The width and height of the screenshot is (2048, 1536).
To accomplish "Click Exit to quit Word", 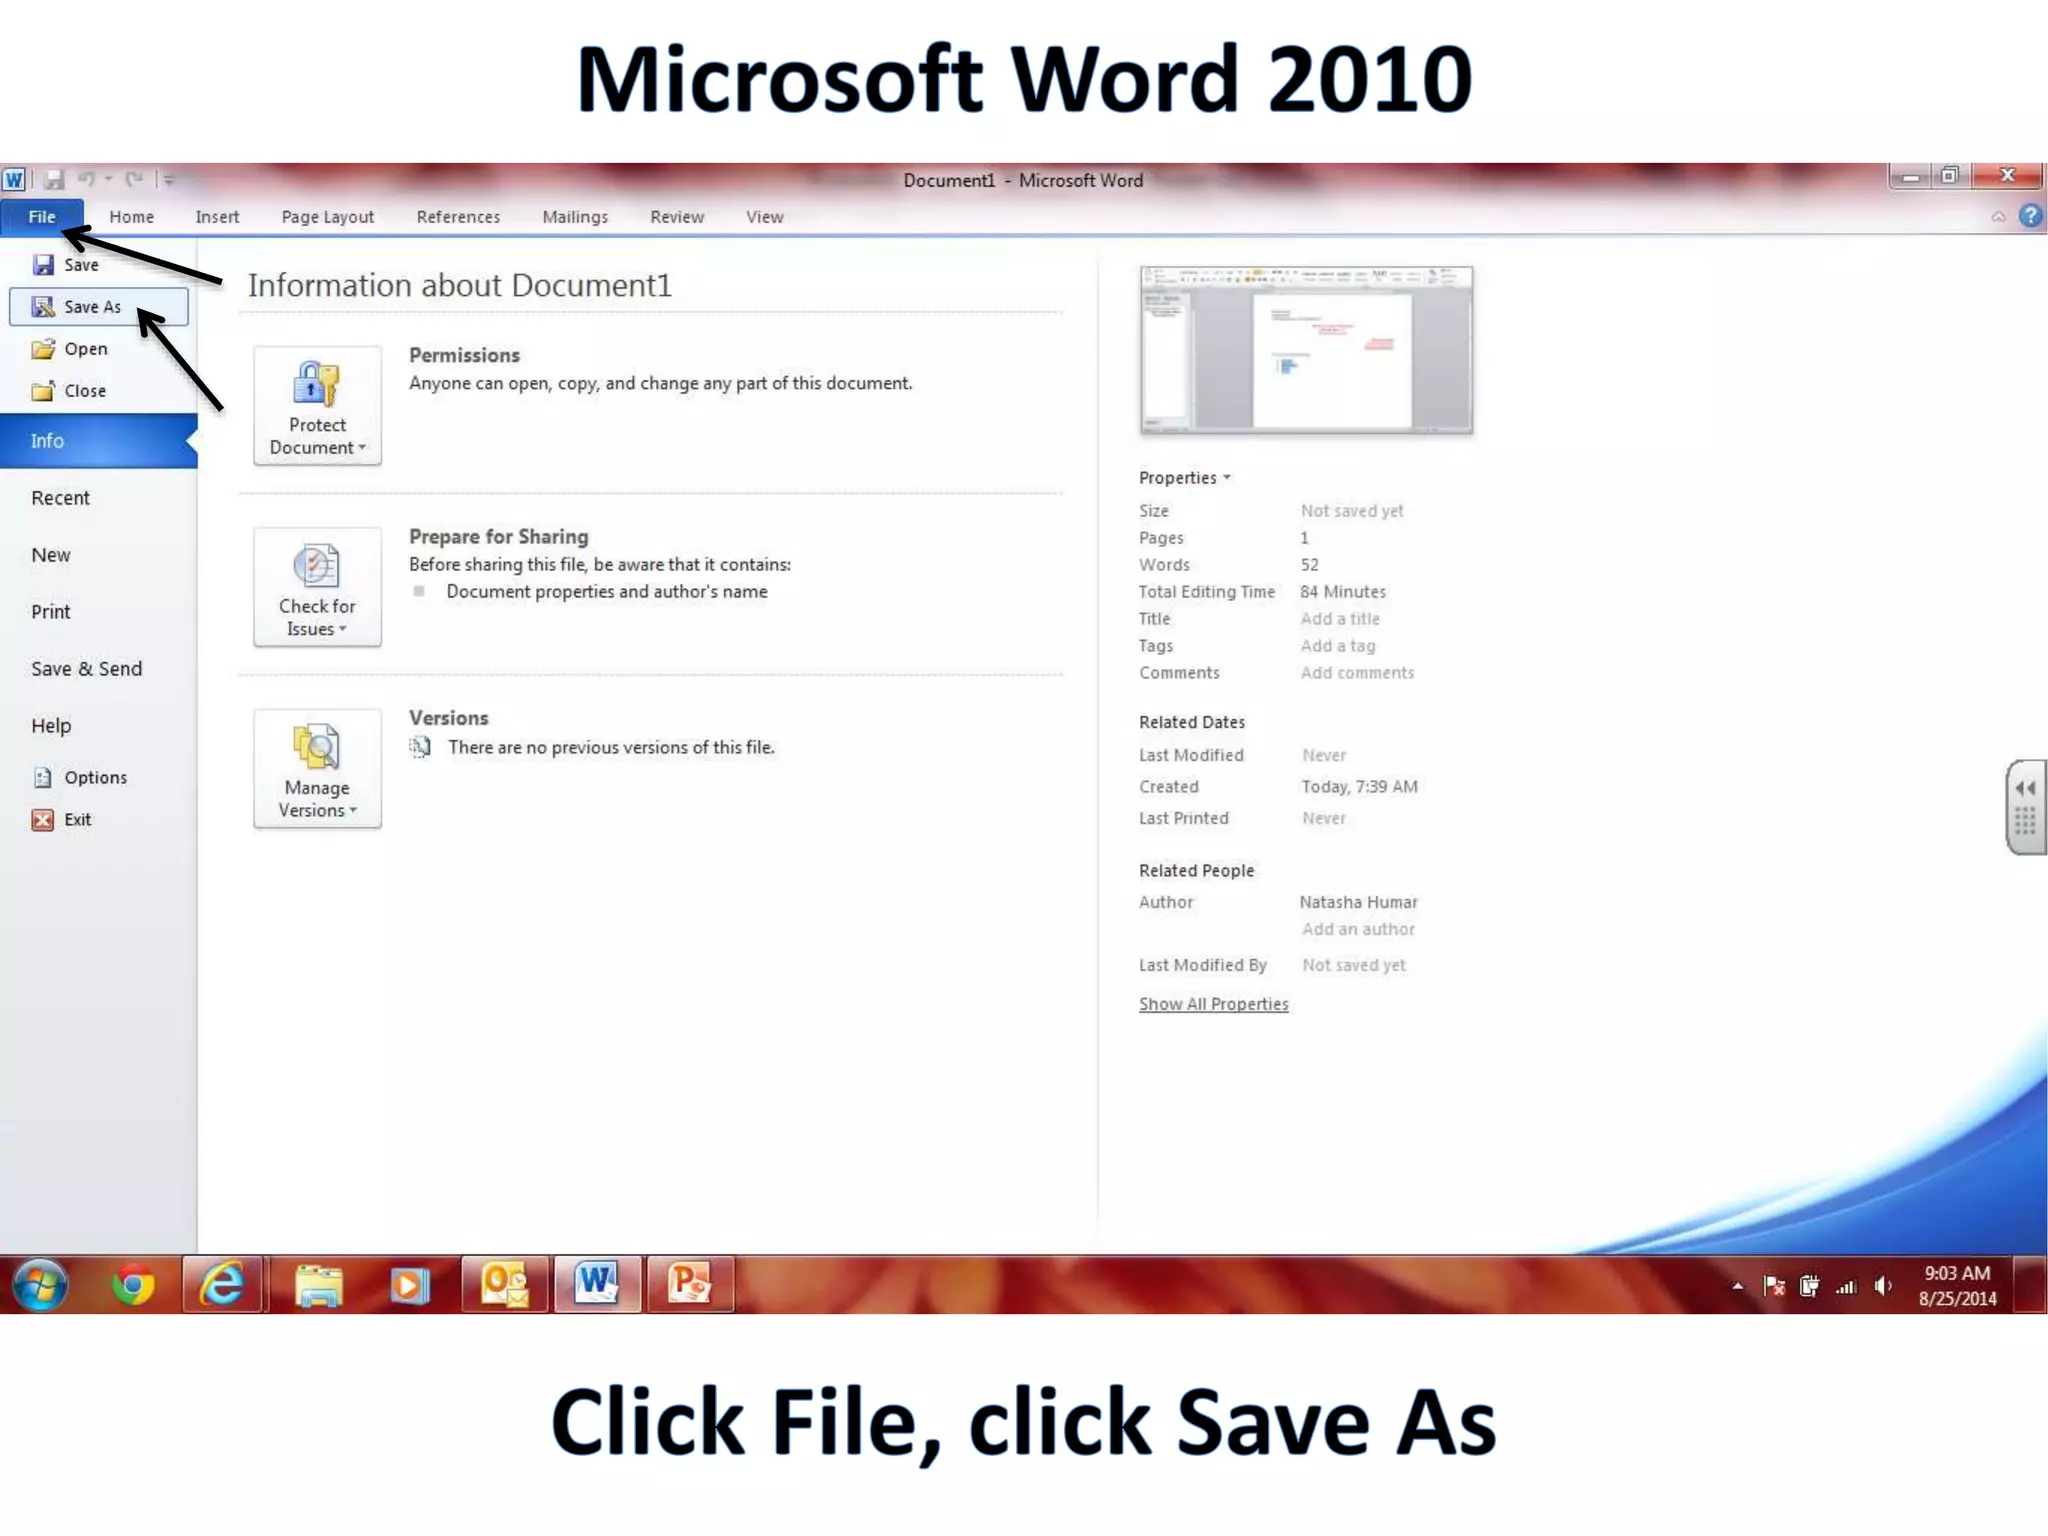I will [98, 820].
